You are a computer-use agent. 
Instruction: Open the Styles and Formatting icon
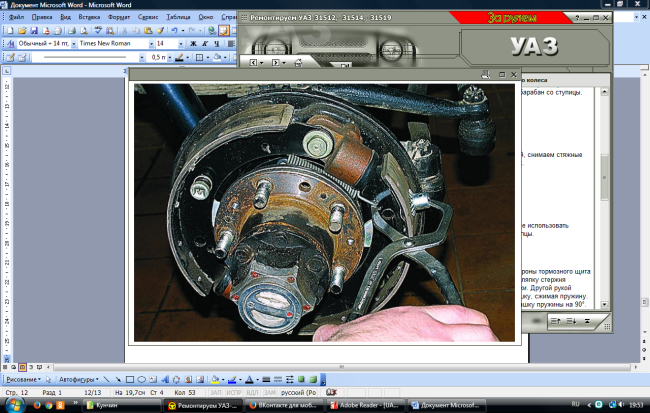(x=11, y=44)
